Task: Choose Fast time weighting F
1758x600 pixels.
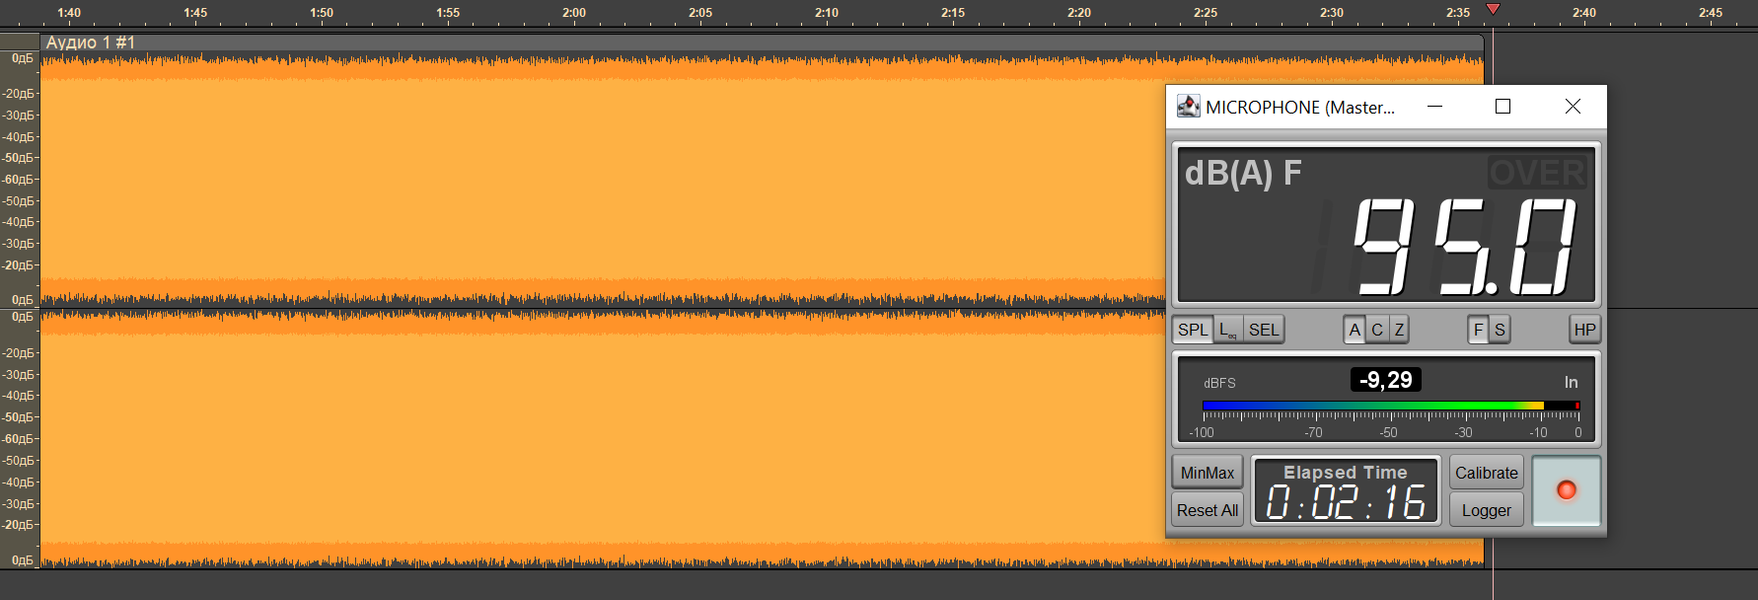Action: [1478, 330]
